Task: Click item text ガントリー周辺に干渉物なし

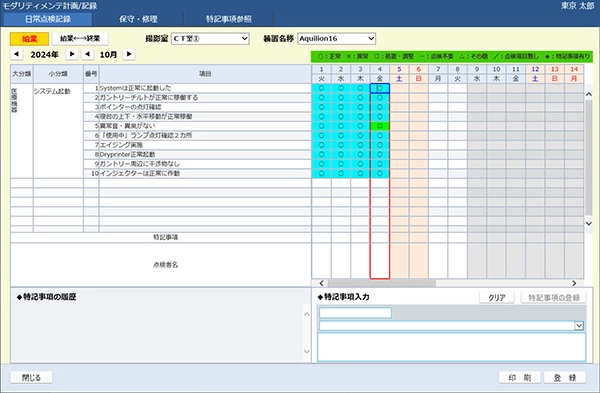Action: (x=140, y=164)
